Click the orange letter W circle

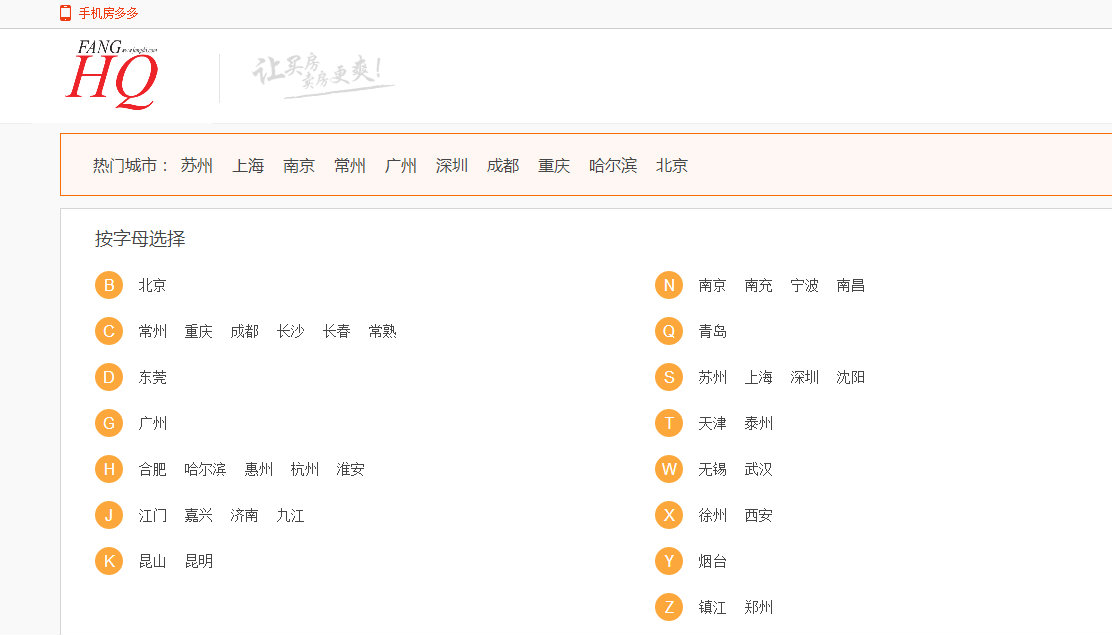click(x=669, y=469)
